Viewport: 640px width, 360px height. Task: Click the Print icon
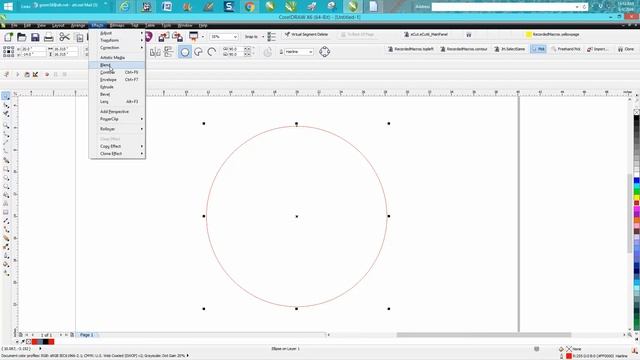(49, 38)
